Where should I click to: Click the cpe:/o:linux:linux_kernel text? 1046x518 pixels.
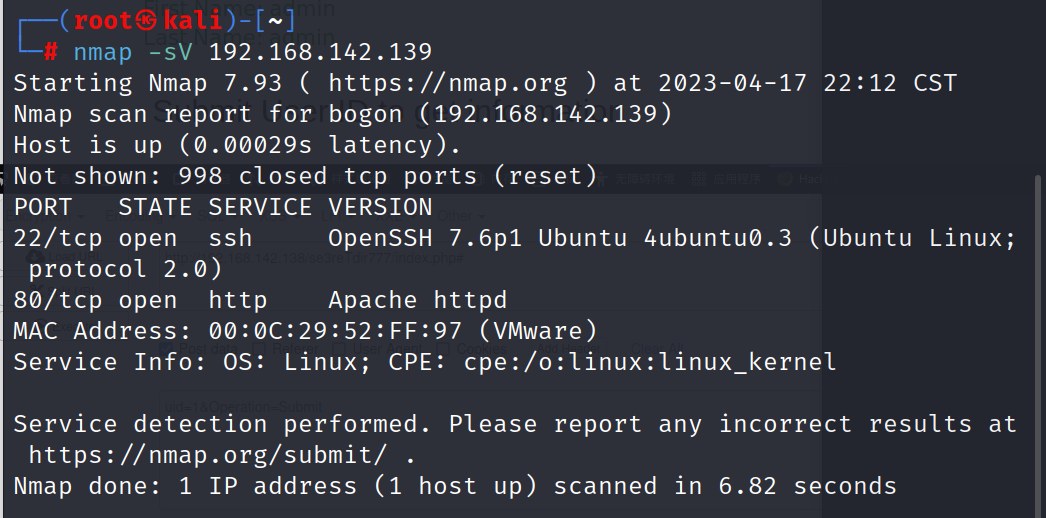pos(650,362)
